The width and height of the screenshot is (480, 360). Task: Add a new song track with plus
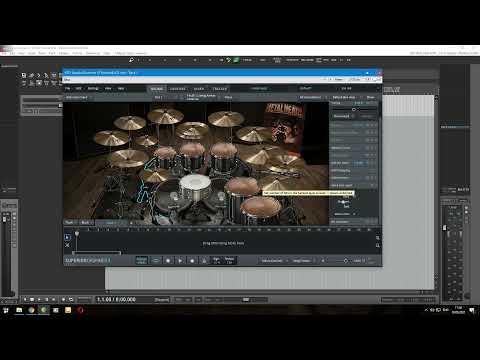pos(131,222)
